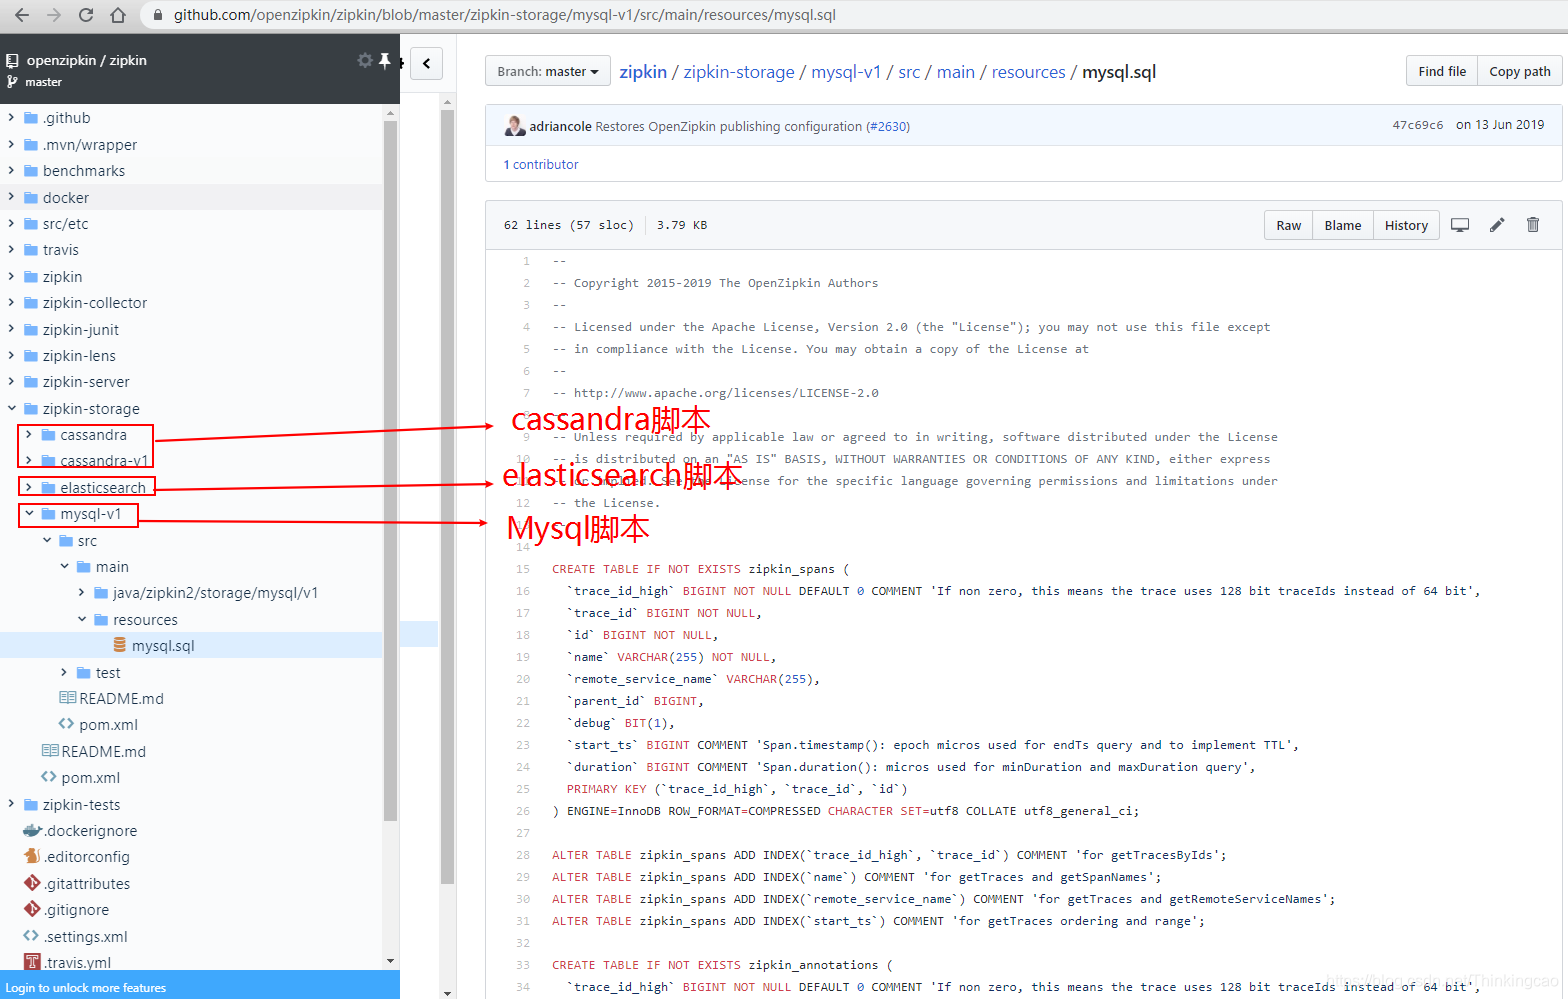The width and height of the screenshot is (1568, 999).
Task: Reload the page
Action: point(86,15)
